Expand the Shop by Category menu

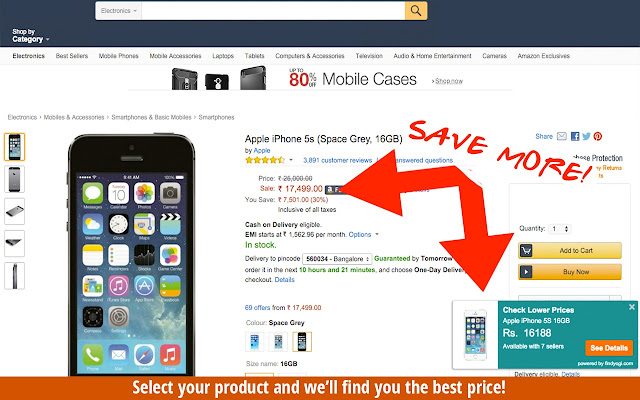pos(31,36)
